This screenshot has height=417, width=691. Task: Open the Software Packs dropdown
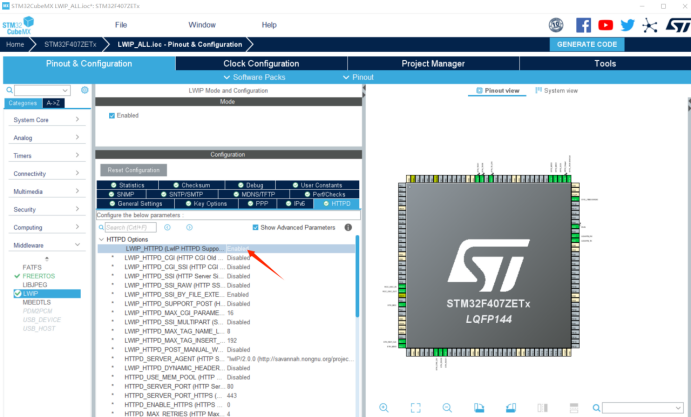click(x=254, y=77)
